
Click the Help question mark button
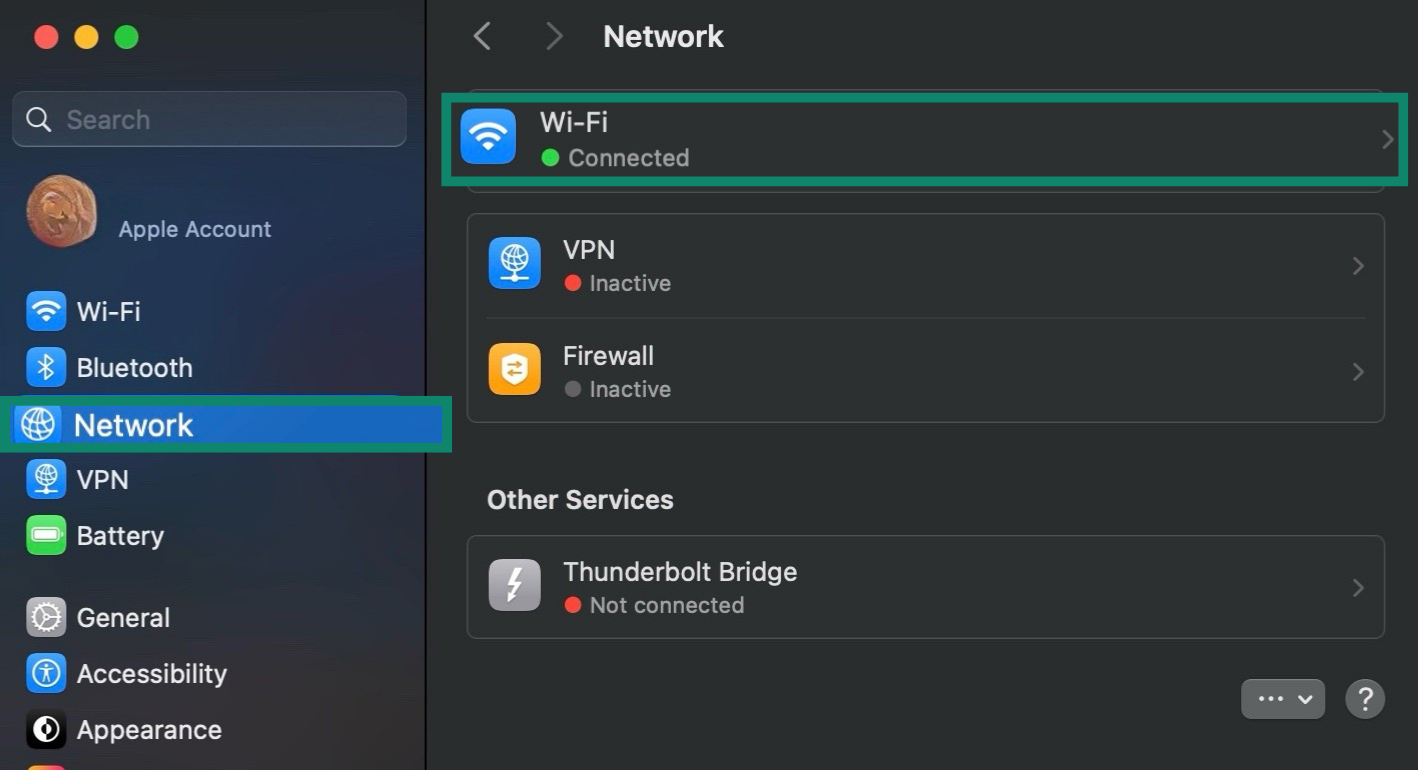click(x=1365, y=698)
